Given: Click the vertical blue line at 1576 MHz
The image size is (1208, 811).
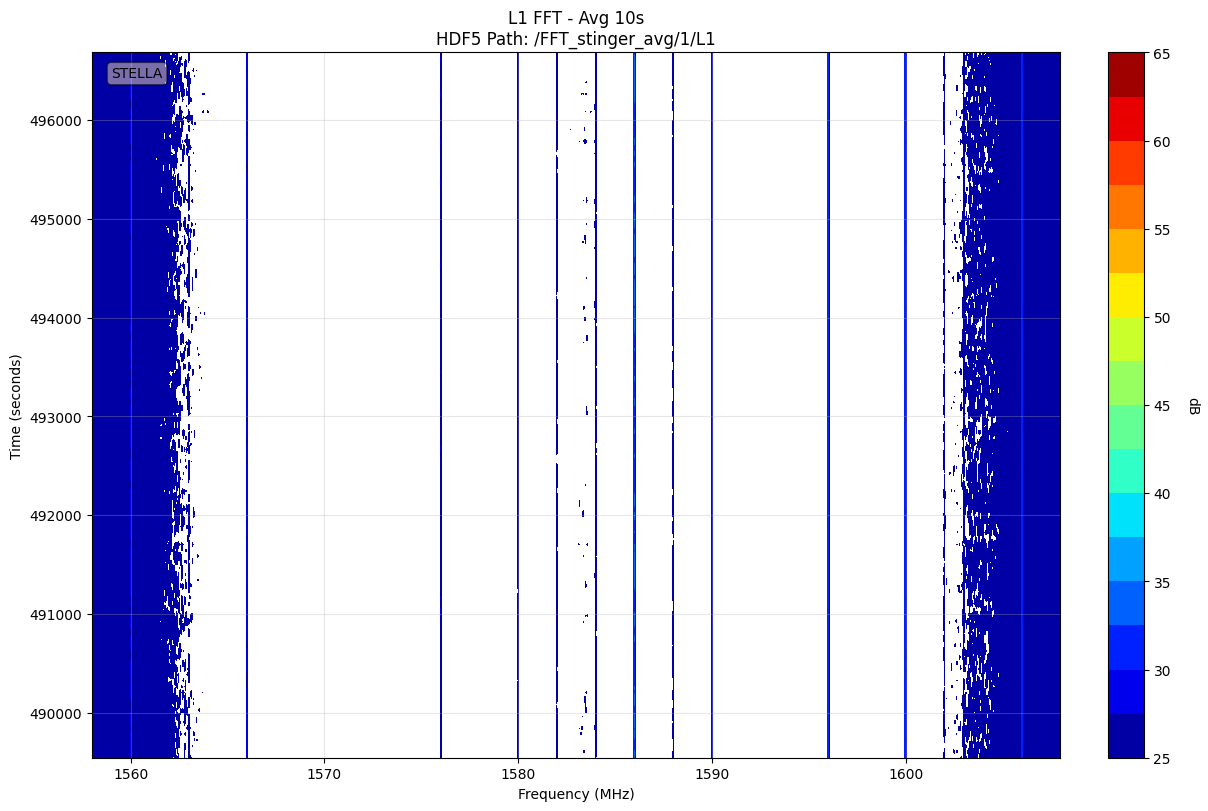Looking at the screenshot, I should 441,400.
